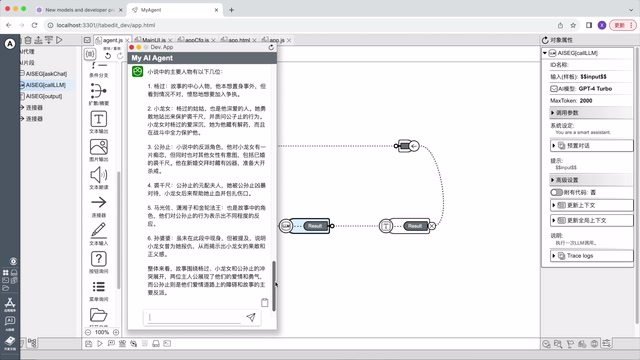Toggle the 附有代码 switch
The image size is (640, 360).
(x=556, y=192)
